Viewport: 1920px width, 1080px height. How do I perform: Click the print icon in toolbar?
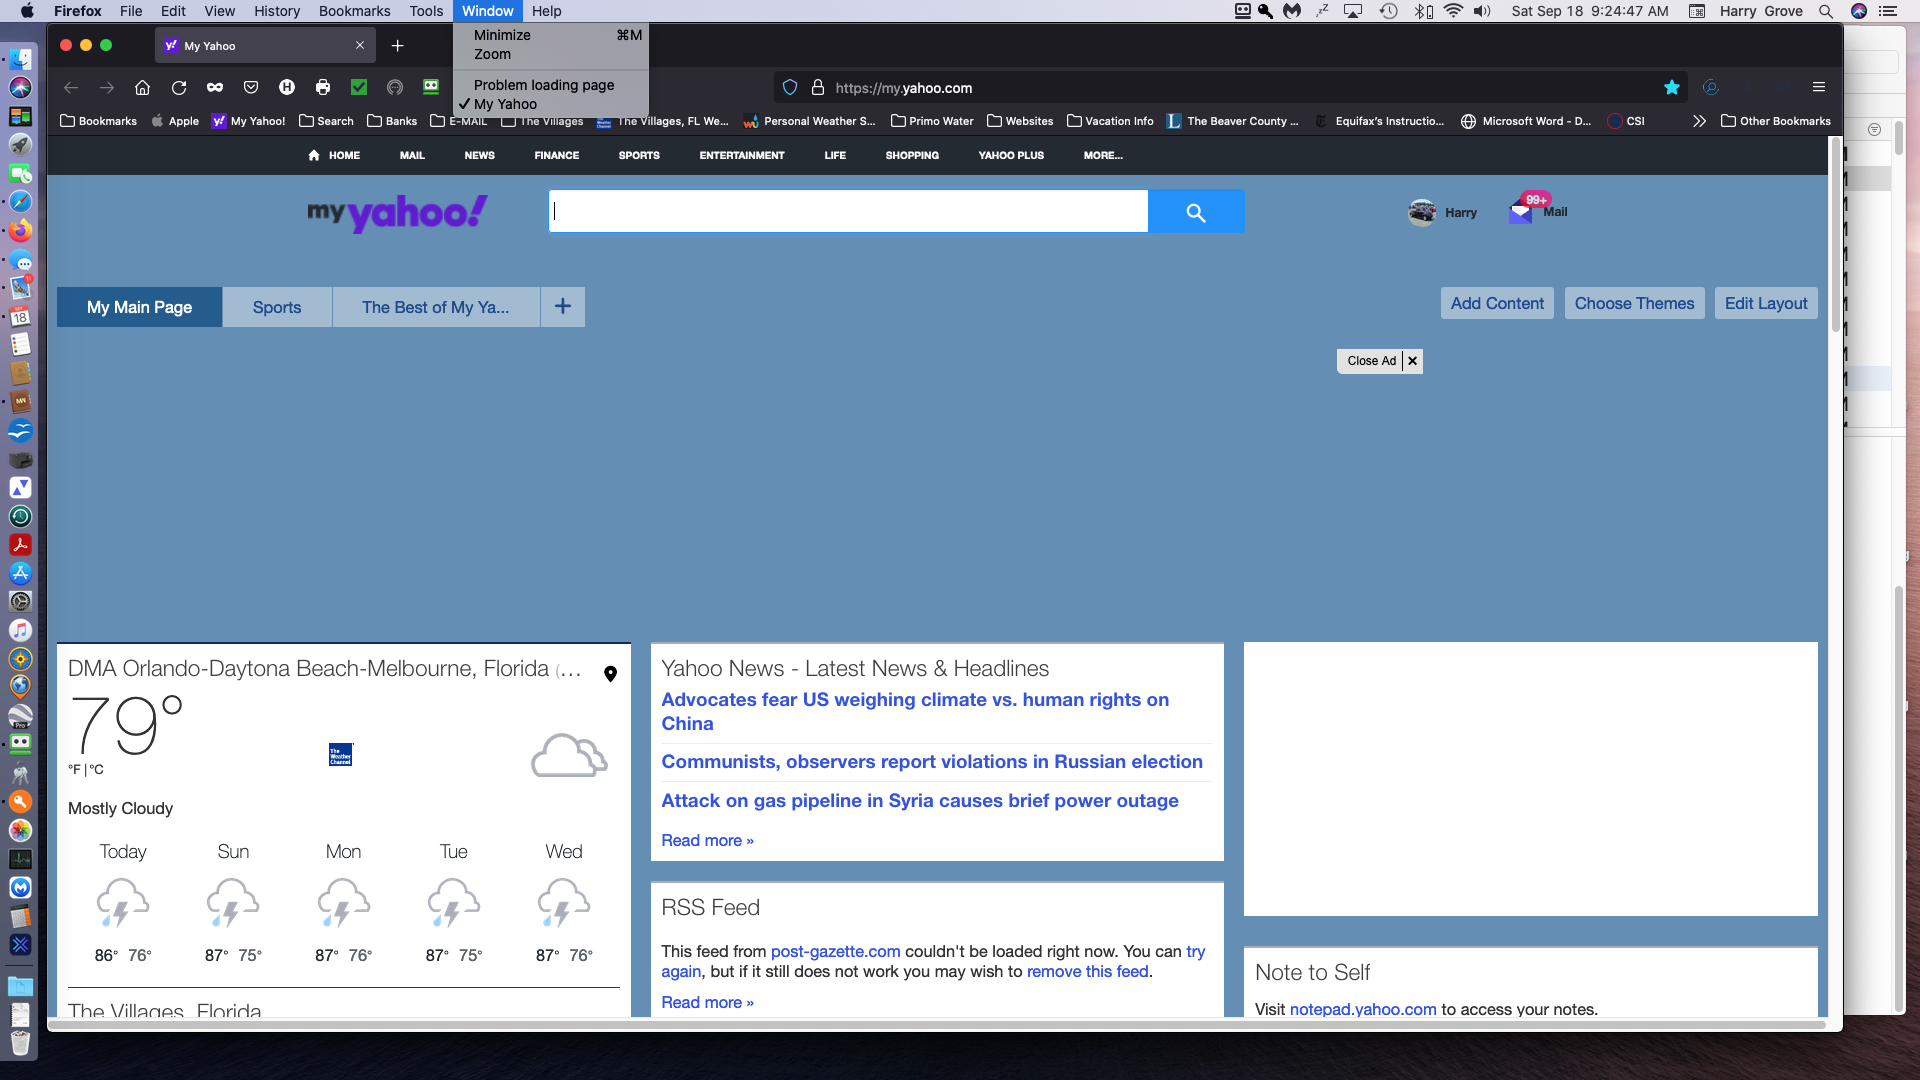pos(322,88)
